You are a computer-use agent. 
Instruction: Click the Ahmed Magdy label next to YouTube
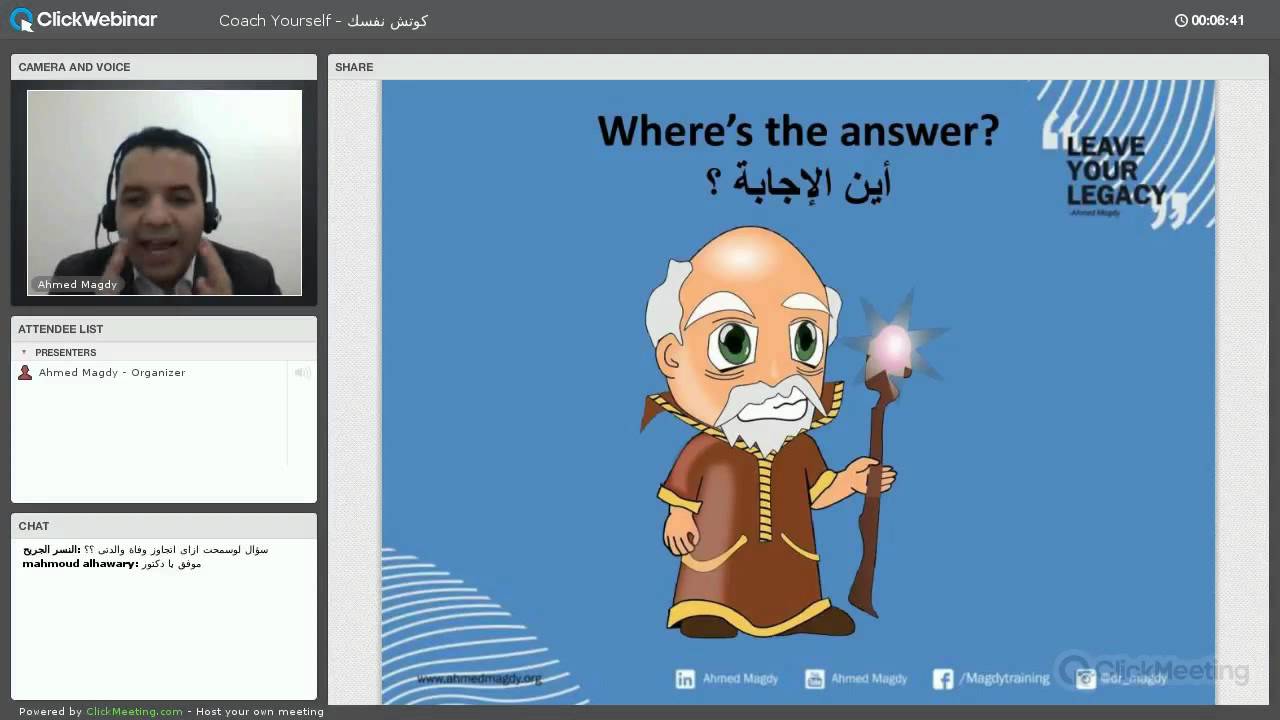pyautogui.click(x=869, y=679)
